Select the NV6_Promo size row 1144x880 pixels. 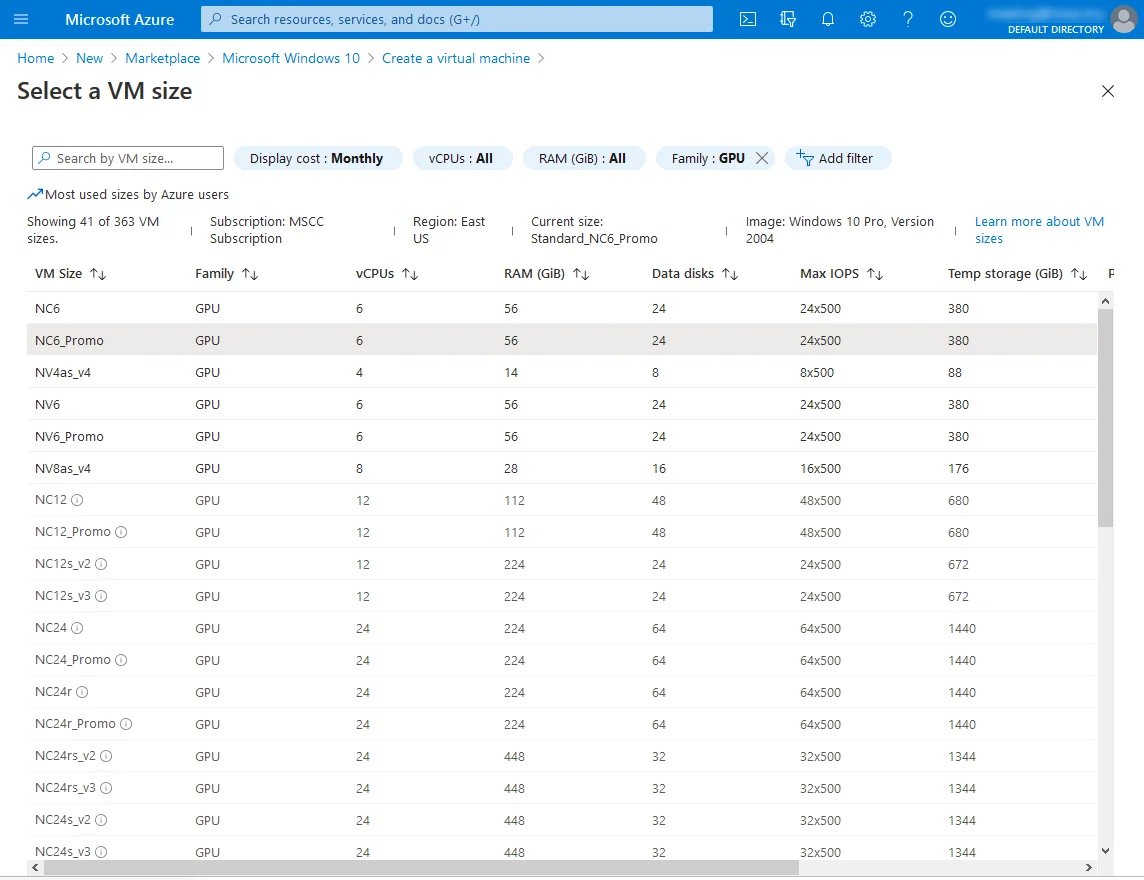coord(562,436)
